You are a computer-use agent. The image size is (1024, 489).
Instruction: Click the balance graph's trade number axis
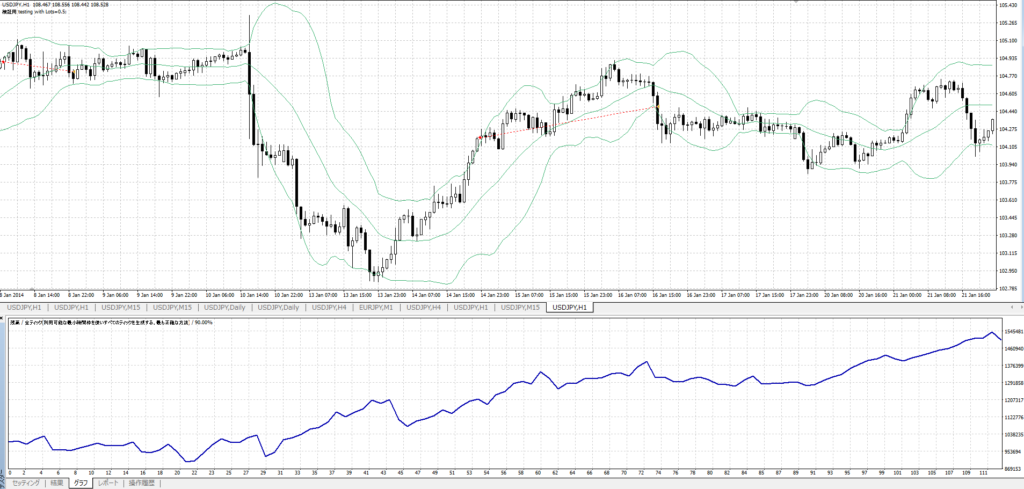(500, 472)
